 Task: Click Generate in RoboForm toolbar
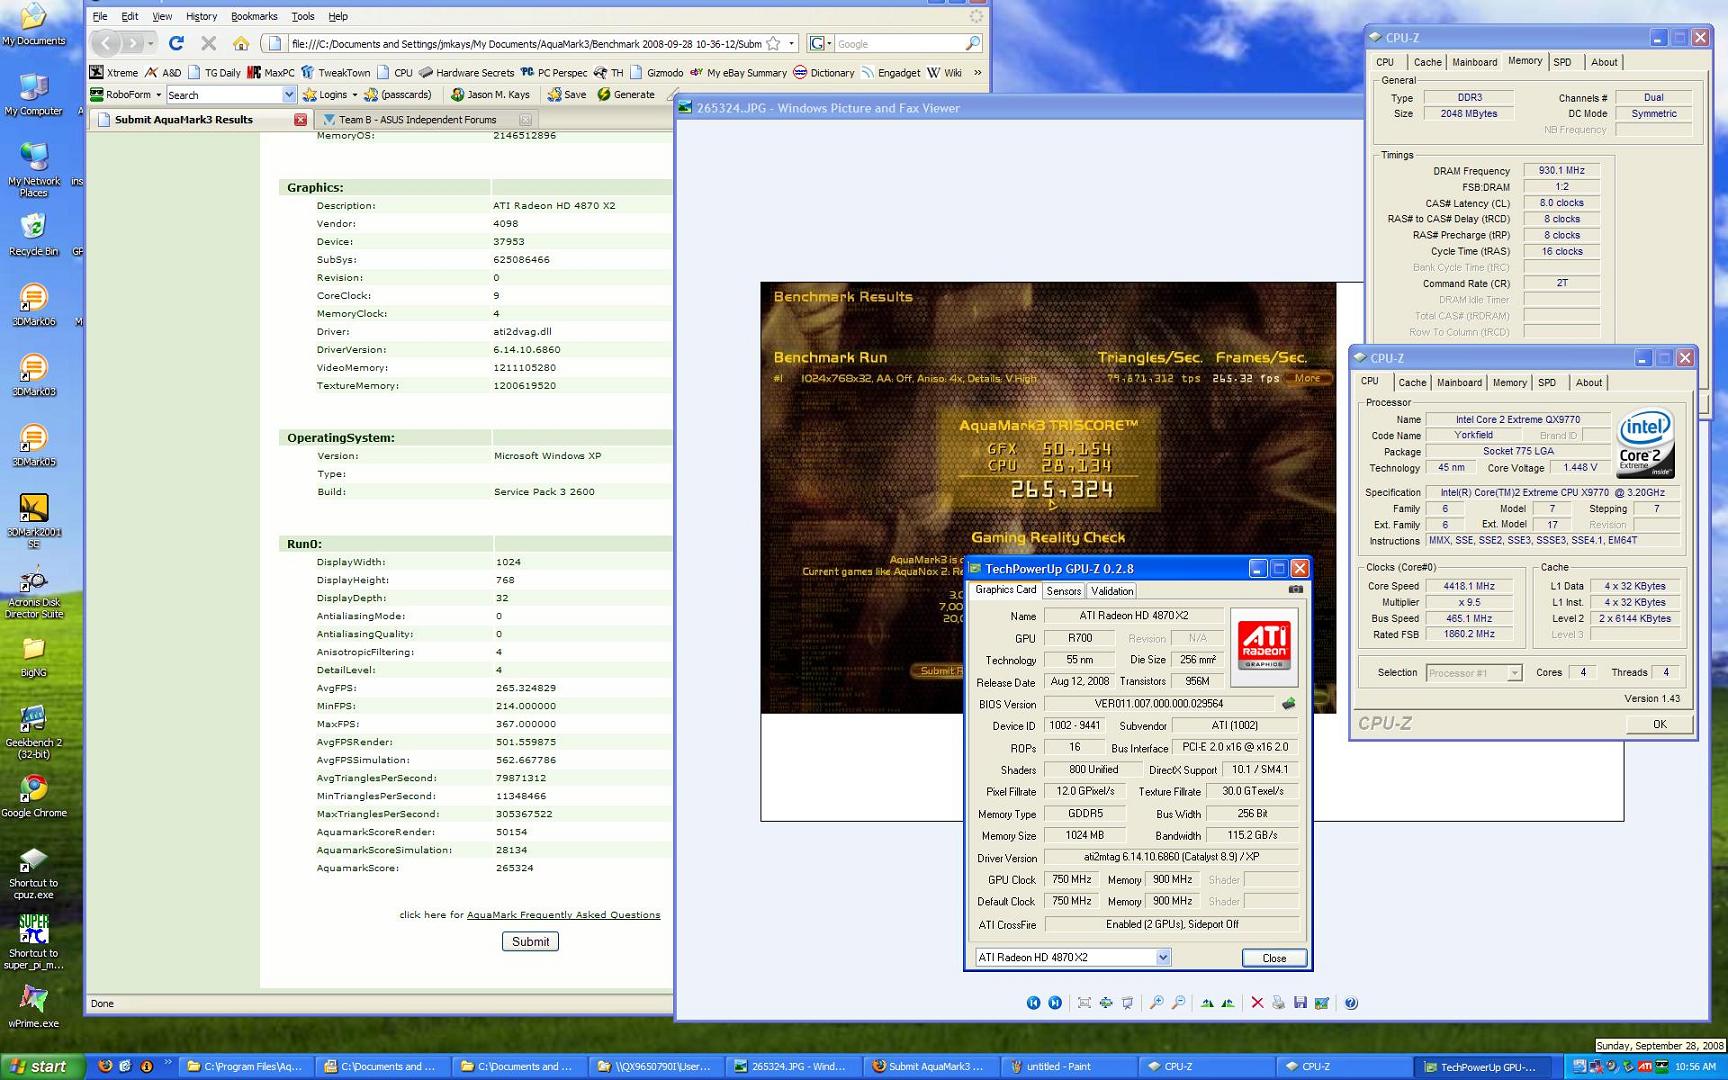(626, 95)
